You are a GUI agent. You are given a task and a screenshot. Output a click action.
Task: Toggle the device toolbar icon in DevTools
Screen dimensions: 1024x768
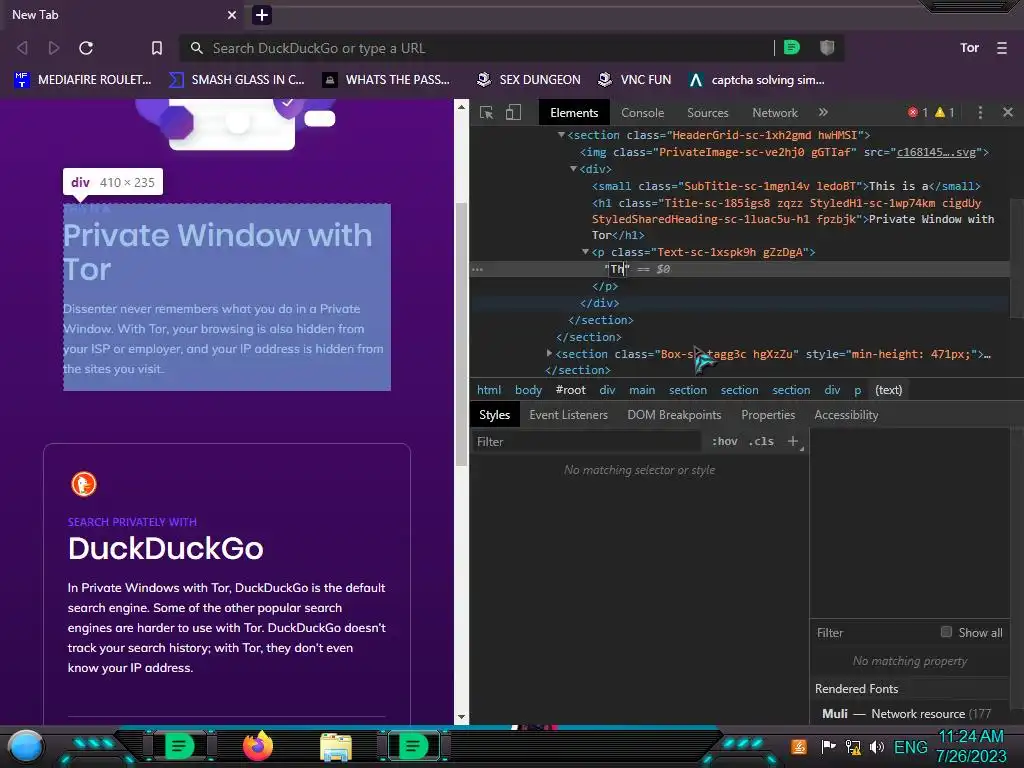click(x=513, y=112)
